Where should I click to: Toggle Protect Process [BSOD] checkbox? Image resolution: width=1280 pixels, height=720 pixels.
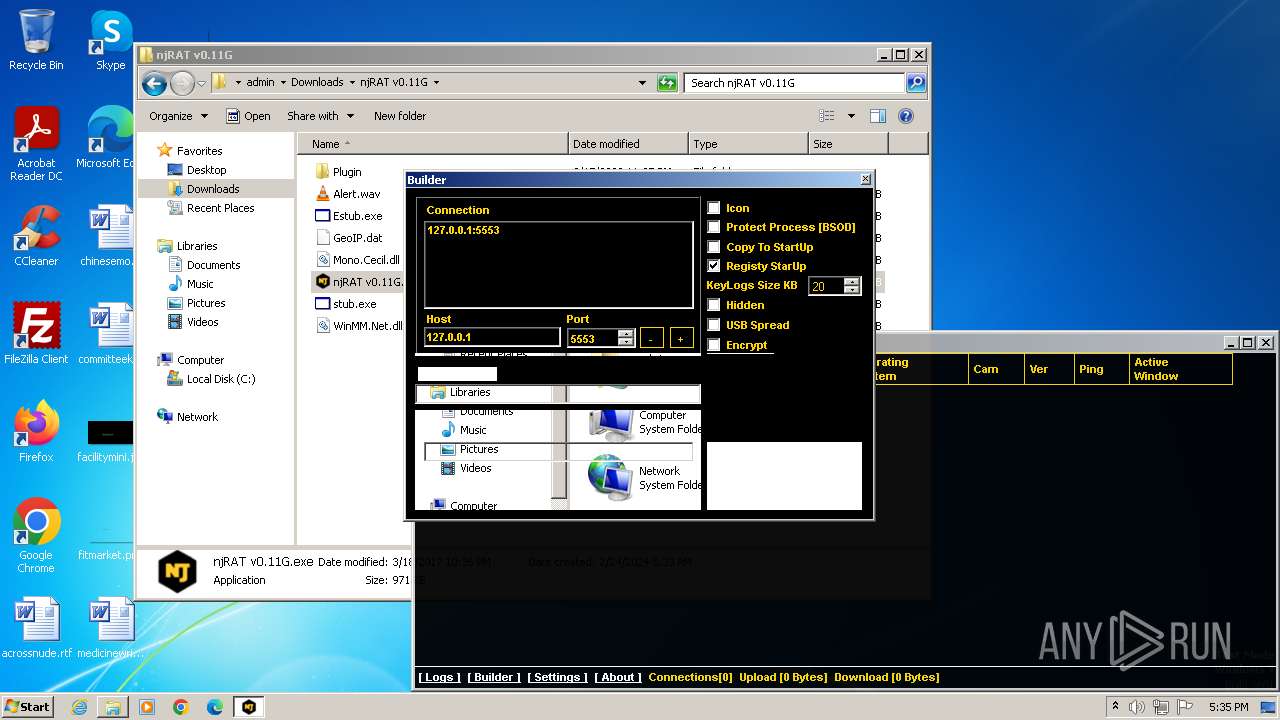click(714, 227)
